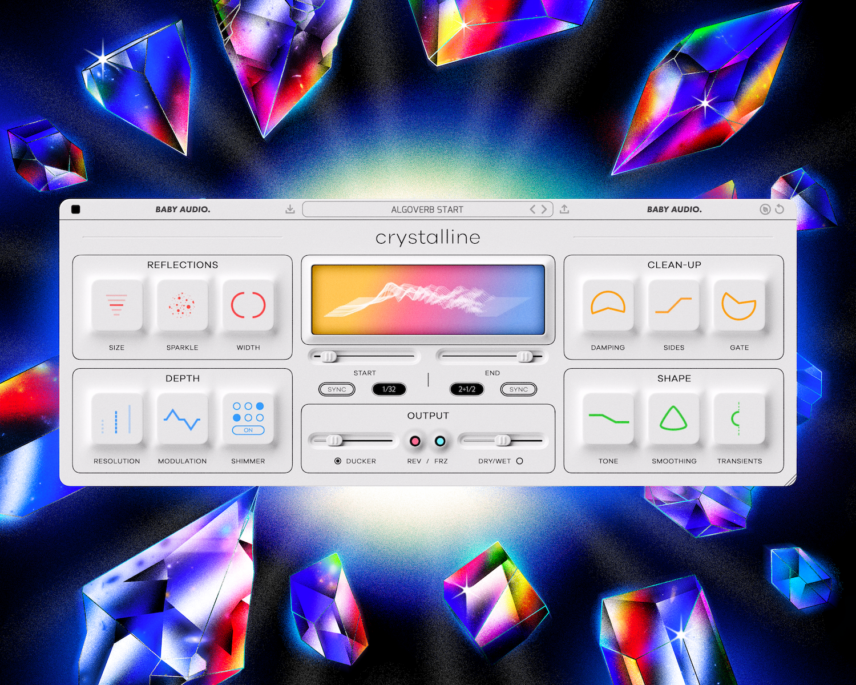The height and width of the screenshot is (685, 856).
Task: Go to the previous preset arrow
Action: (532, 209)
